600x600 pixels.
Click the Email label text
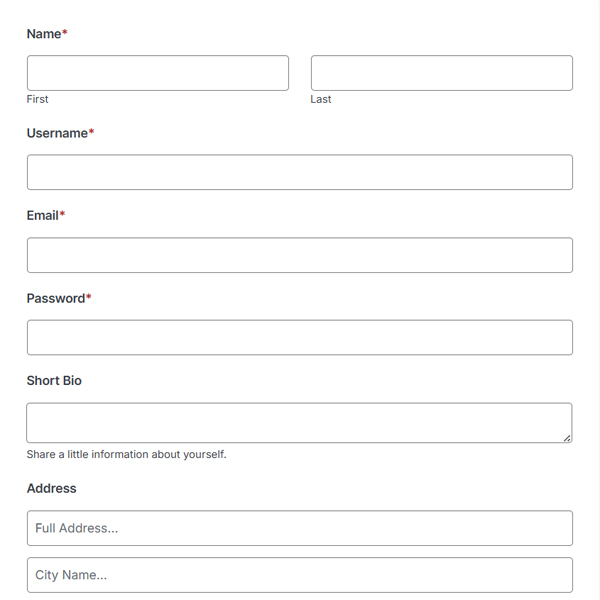[43, 215]
